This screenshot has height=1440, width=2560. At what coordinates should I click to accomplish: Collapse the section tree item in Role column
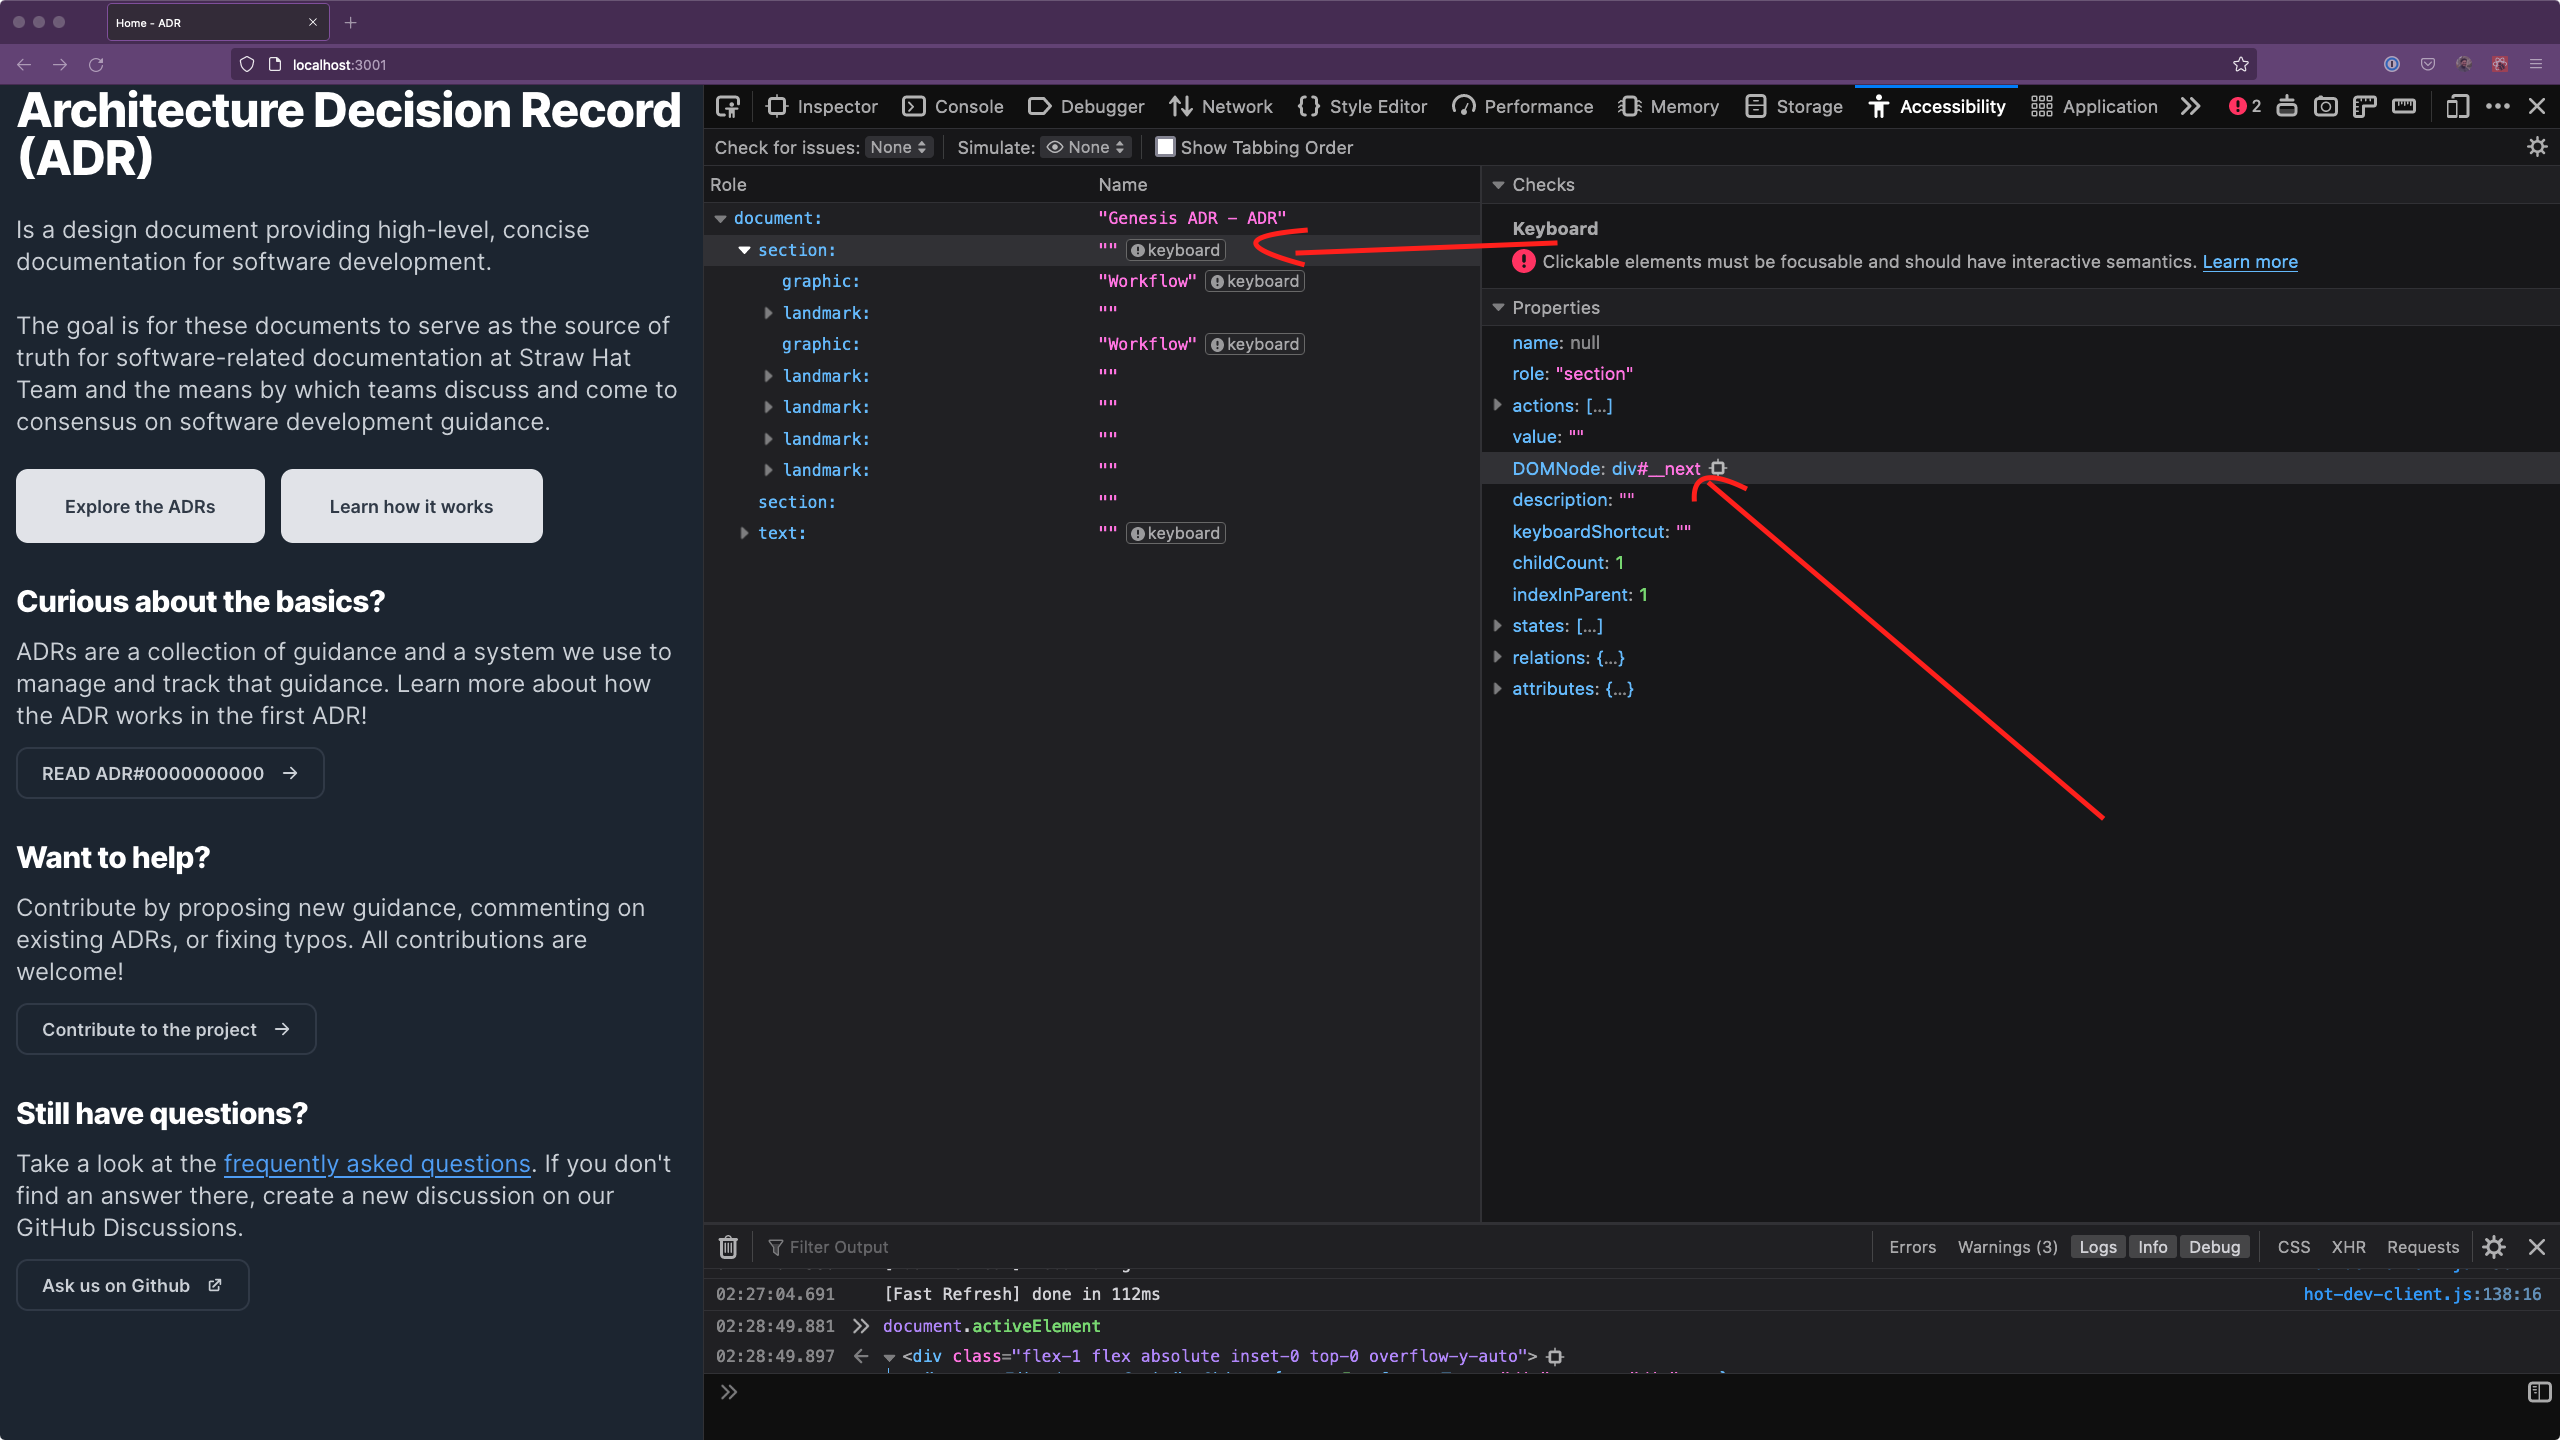point(744,250)
